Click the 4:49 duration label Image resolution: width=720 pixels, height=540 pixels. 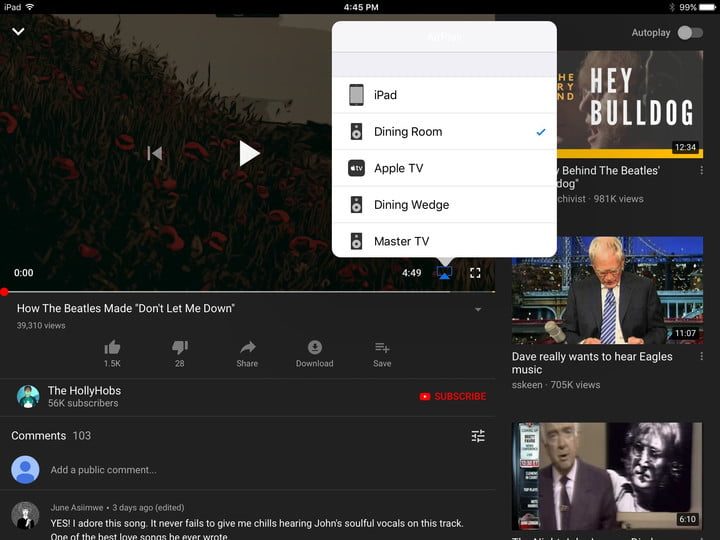coord(411,273)
